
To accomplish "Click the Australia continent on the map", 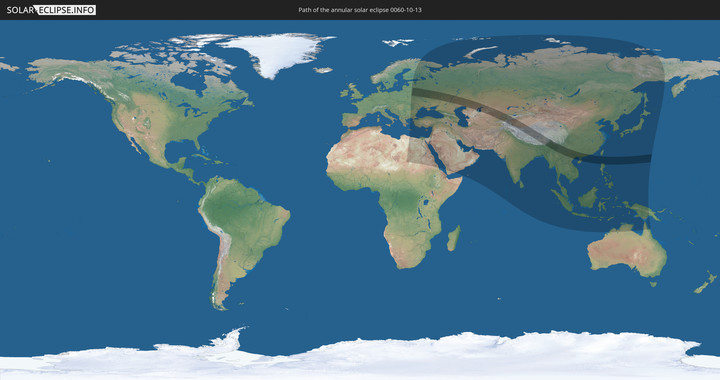I will [x=627, y=251].
